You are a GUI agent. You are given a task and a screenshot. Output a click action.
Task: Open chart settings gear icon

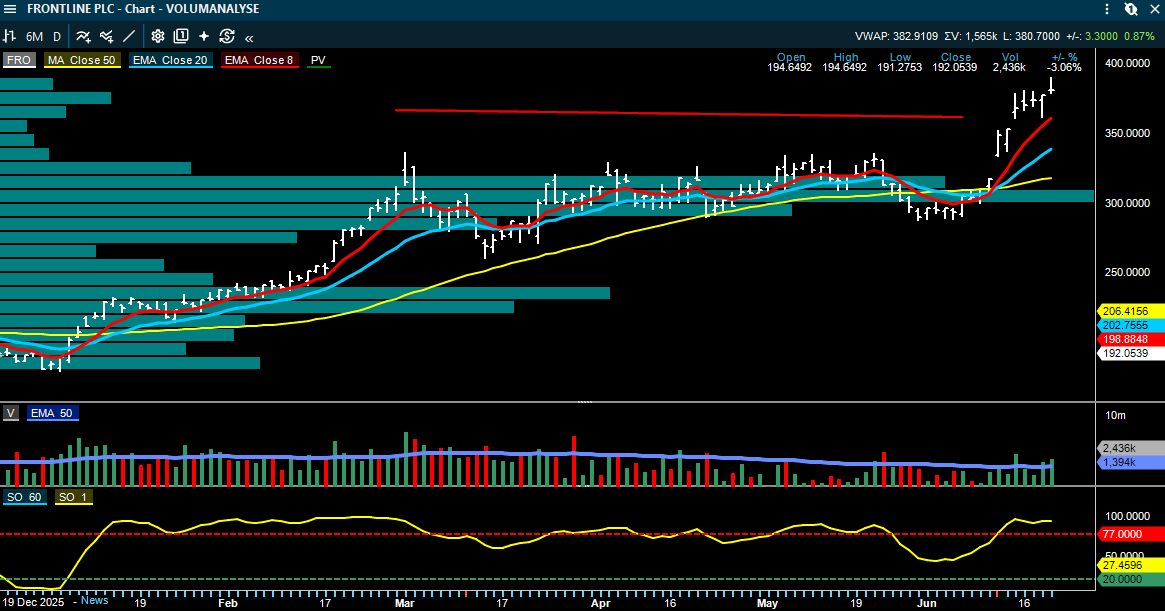tap(158, 36)
